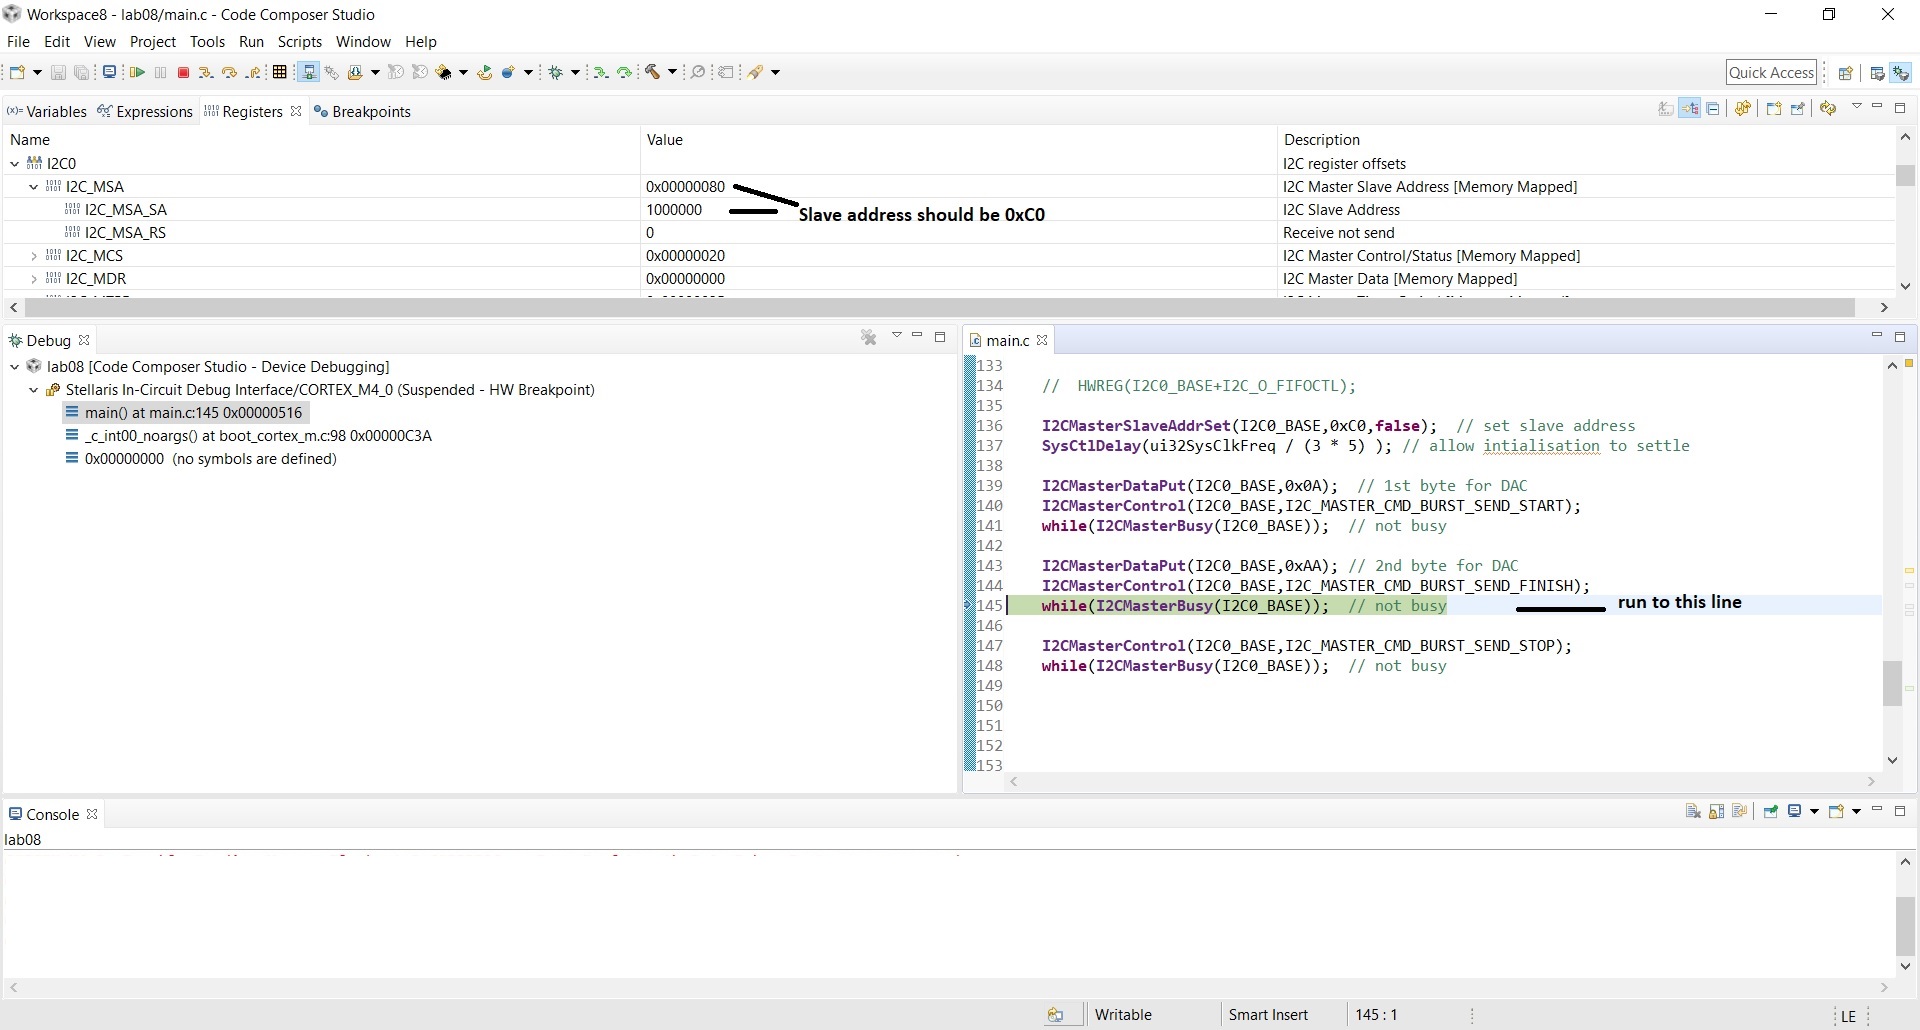Open the Scripts menu
Image resolution: width=1920 pixels, height=1030 pixels.
click(x=300, y=42)
